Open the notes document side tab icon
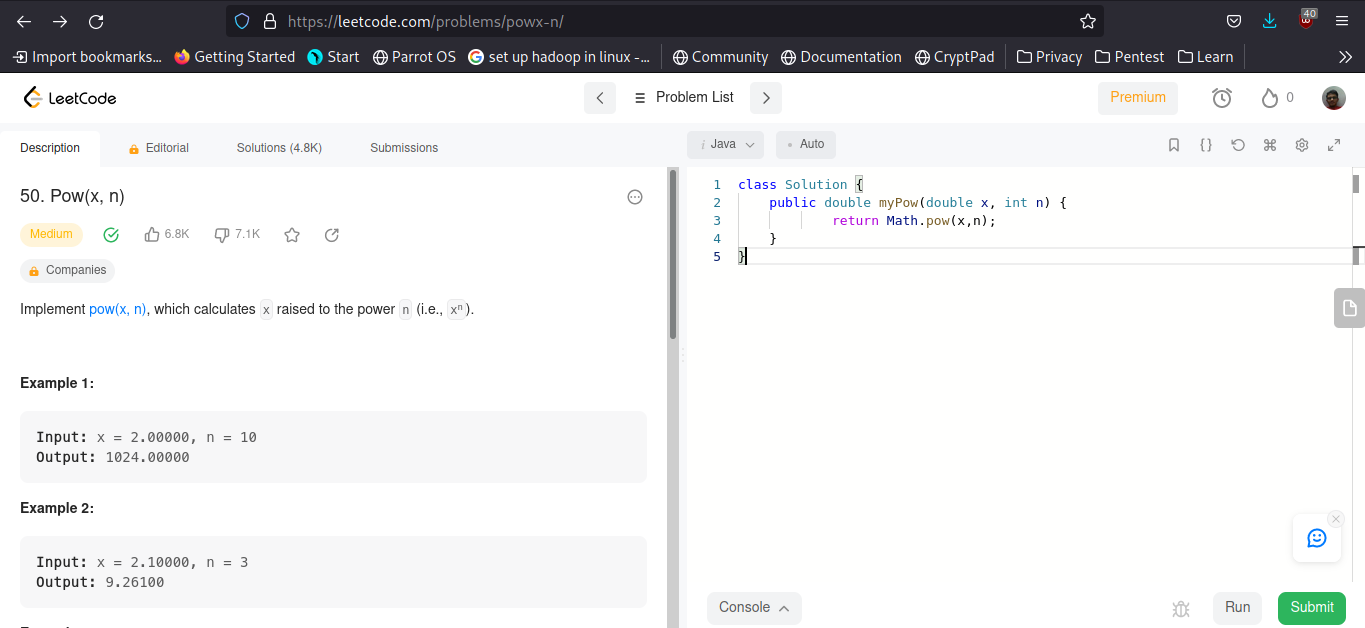This screenshot has width=1365, height=628. [1349, 308]
